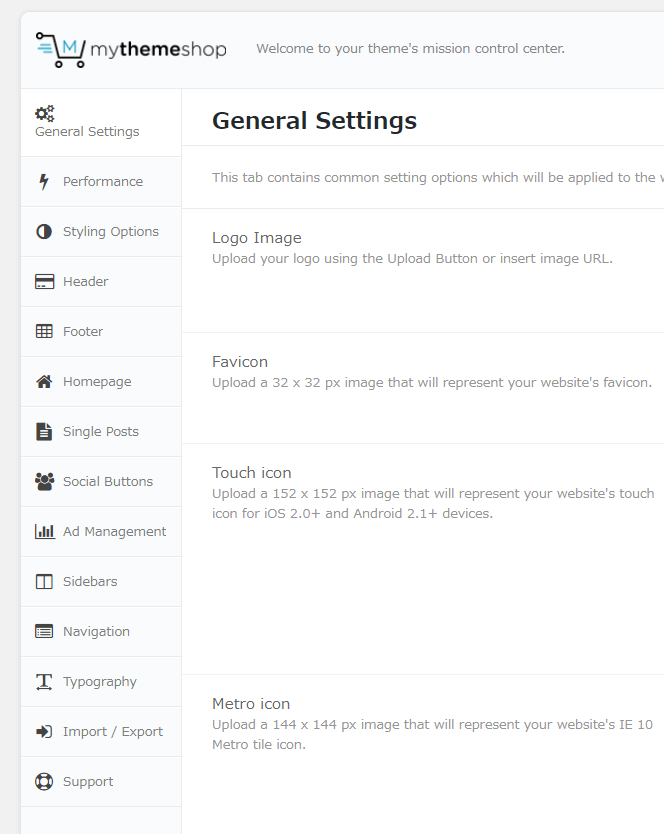Click the Favicon setting title

coord(240,362)
